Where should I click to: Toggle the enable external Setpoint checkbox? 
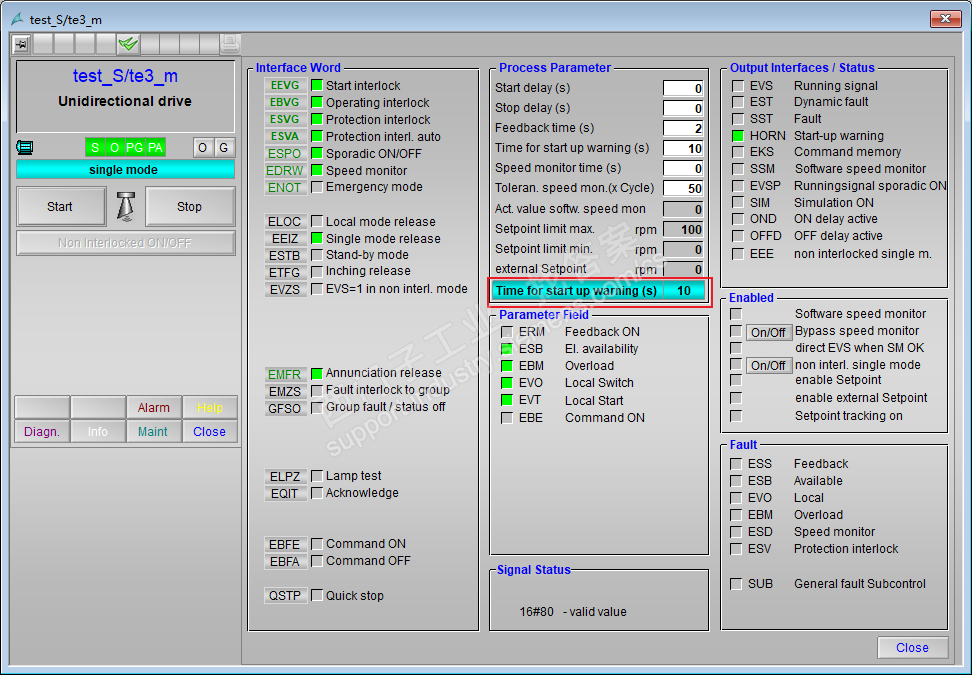click(x=736, y=398)
